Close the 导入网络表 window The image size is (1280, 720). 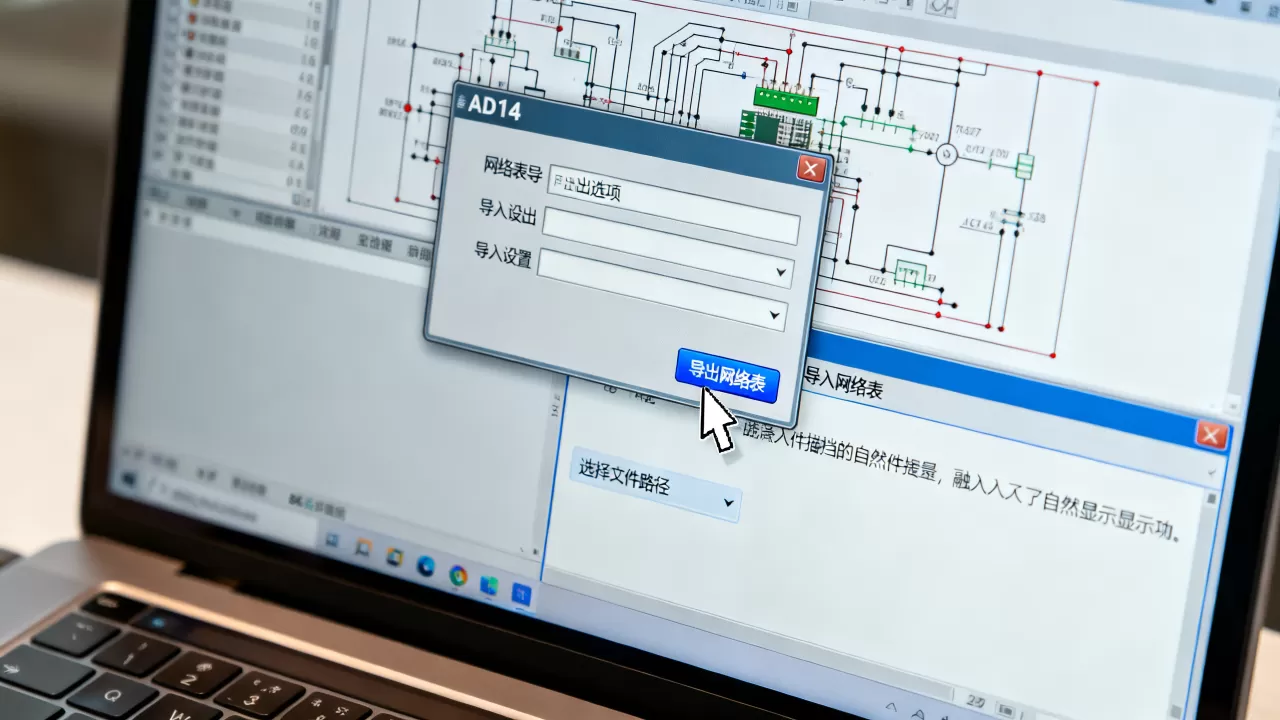click(1212, 436)
